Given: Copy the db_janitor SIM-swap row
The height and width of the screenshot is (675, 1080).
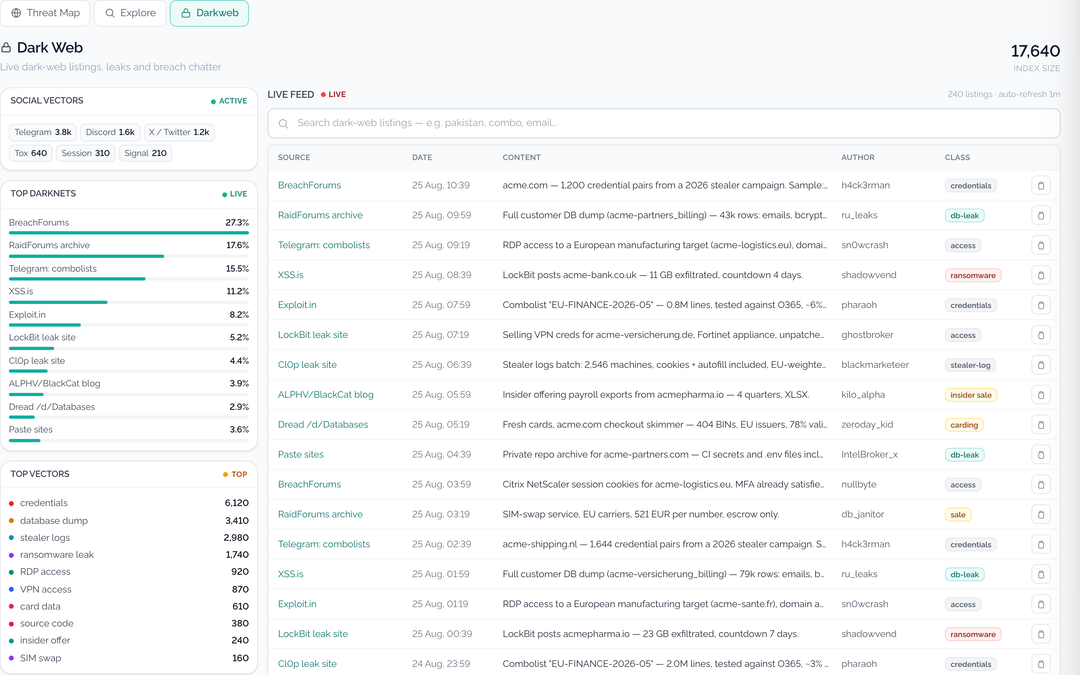Looking at the screenshot, I should coord(1041,515).
